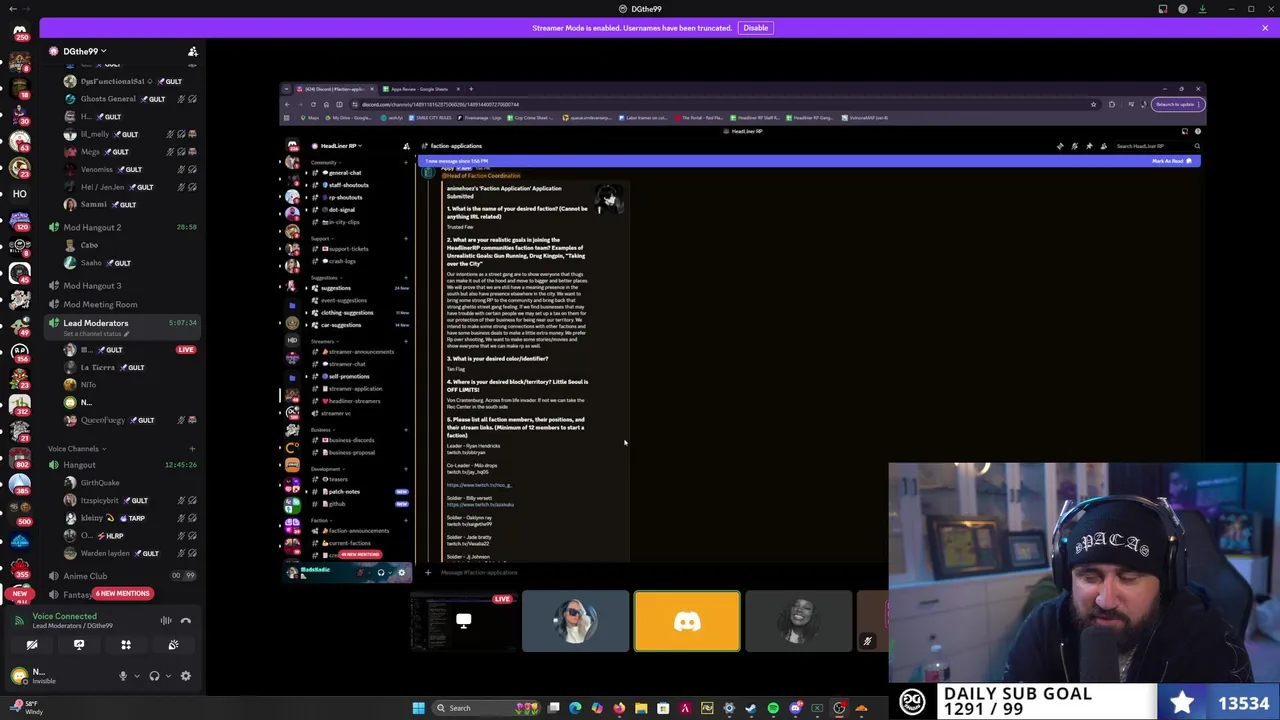The width and height of the screenshot is (1280, 720).
Task: Open voice noise suppression settings
Action: [x=166, y=621]
